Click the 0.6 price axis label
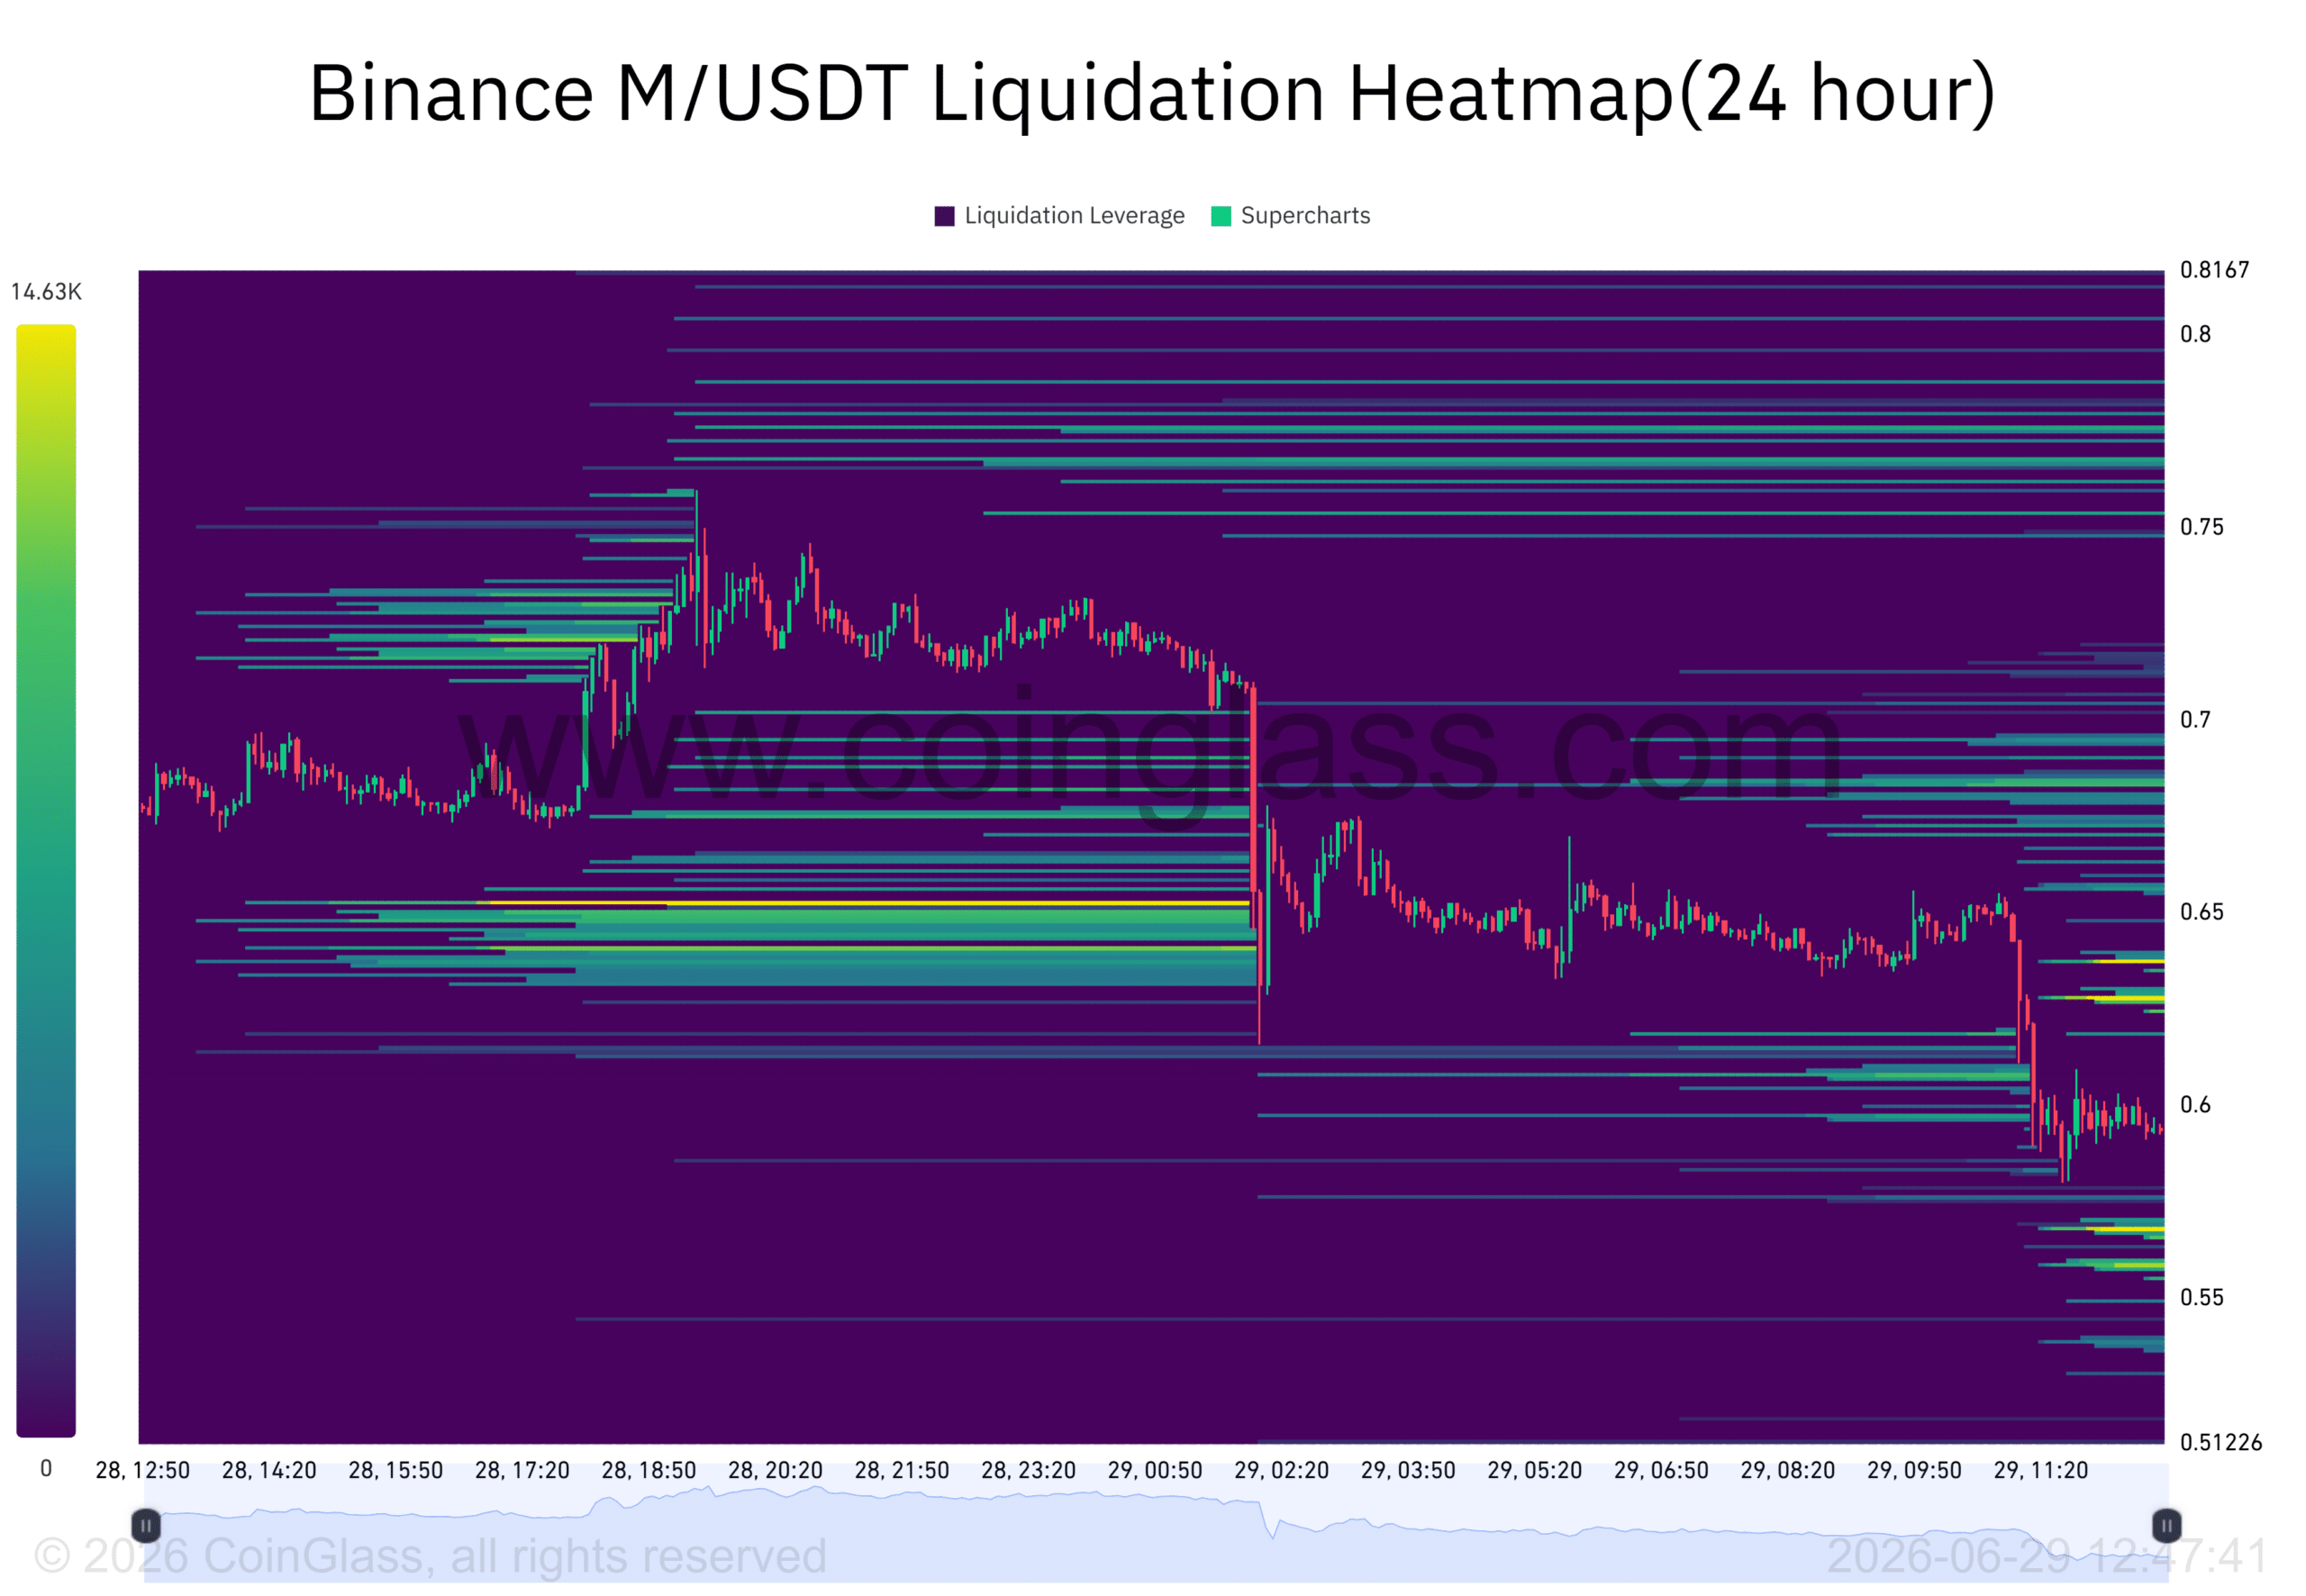 pos(2195,1104)
